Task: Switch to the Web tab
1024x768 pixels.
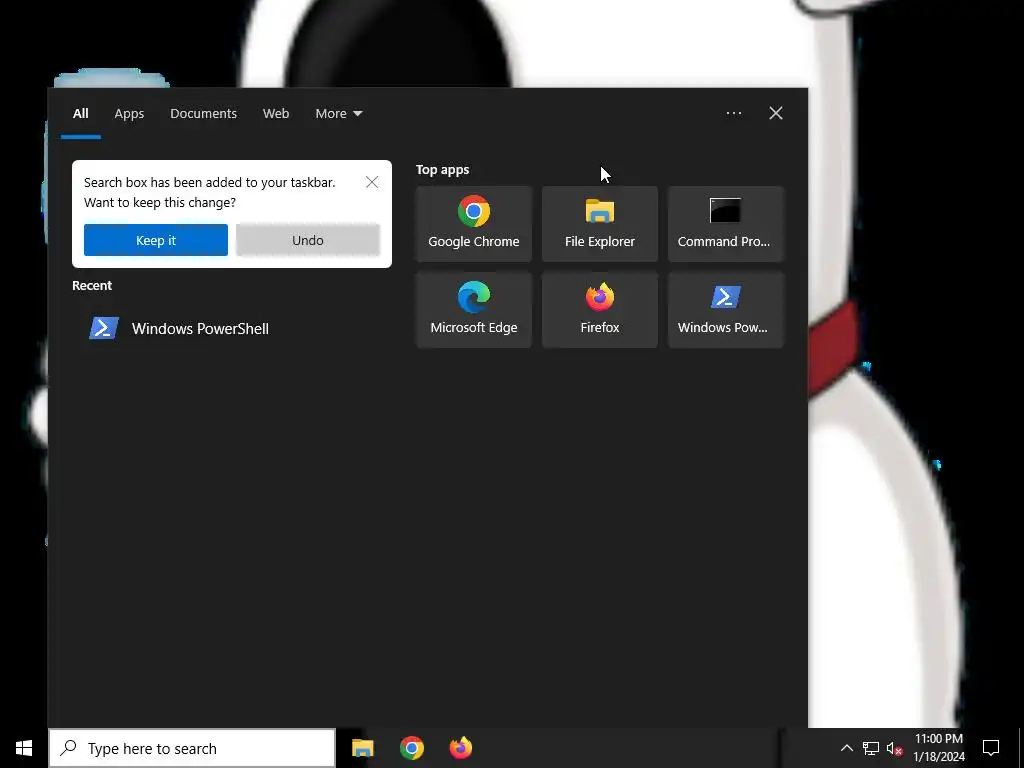Action: coord(276,114)
